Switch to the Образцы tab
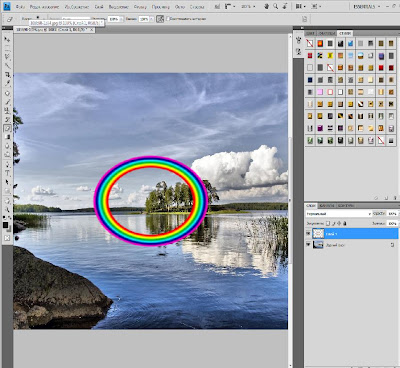400x368 pixels. (x=327, y=33)
